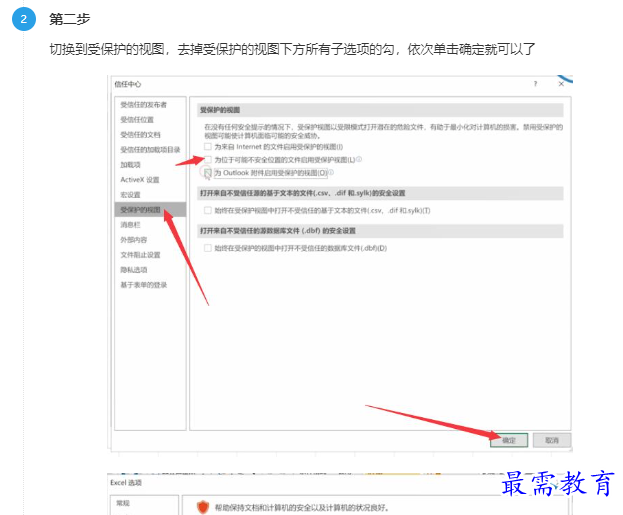Click the 信任中心 dialog title

pyautogui.click(x=128, y=84)
